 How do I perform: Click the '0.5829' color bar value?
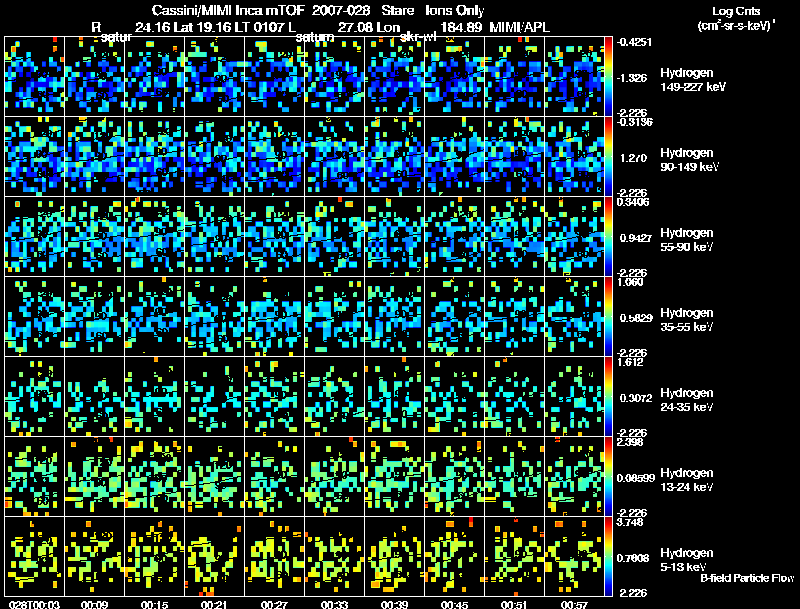[x=636, y=318]
